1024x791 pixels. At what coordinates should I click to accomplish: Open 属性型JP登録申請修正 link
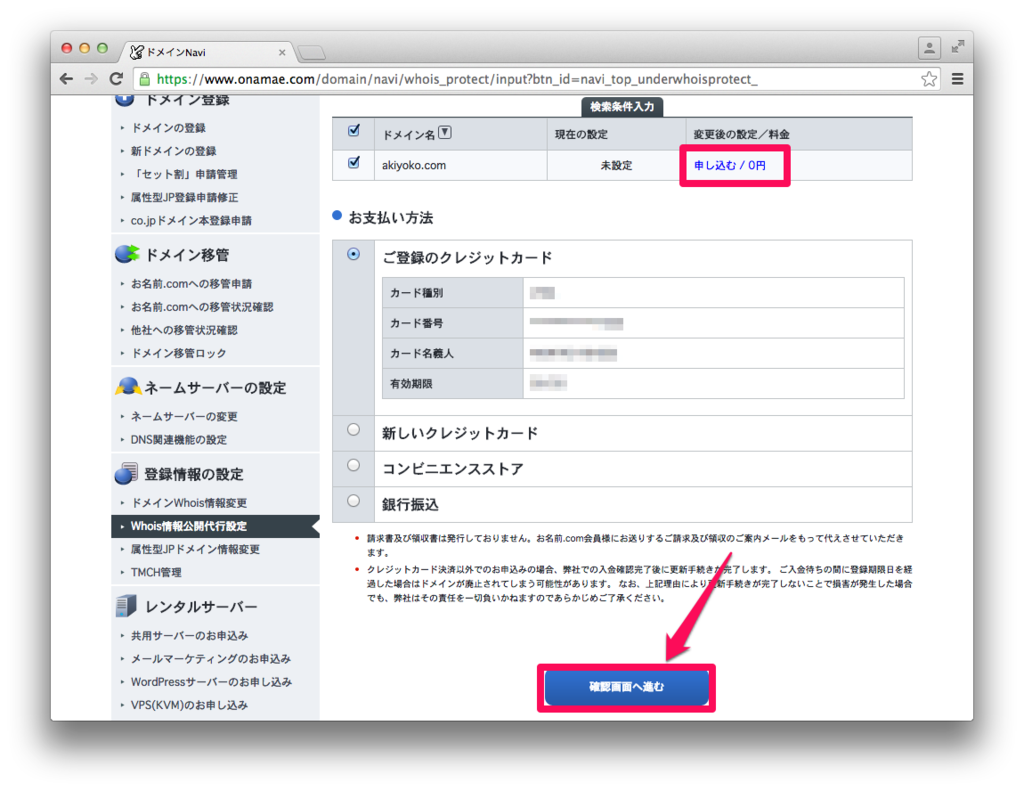(185, 197)
